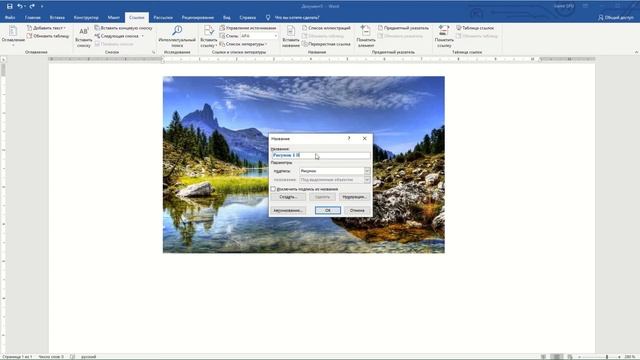Screen dimensions: 640x360
Task: Open the Файл tab
Action: pos(10,18)
